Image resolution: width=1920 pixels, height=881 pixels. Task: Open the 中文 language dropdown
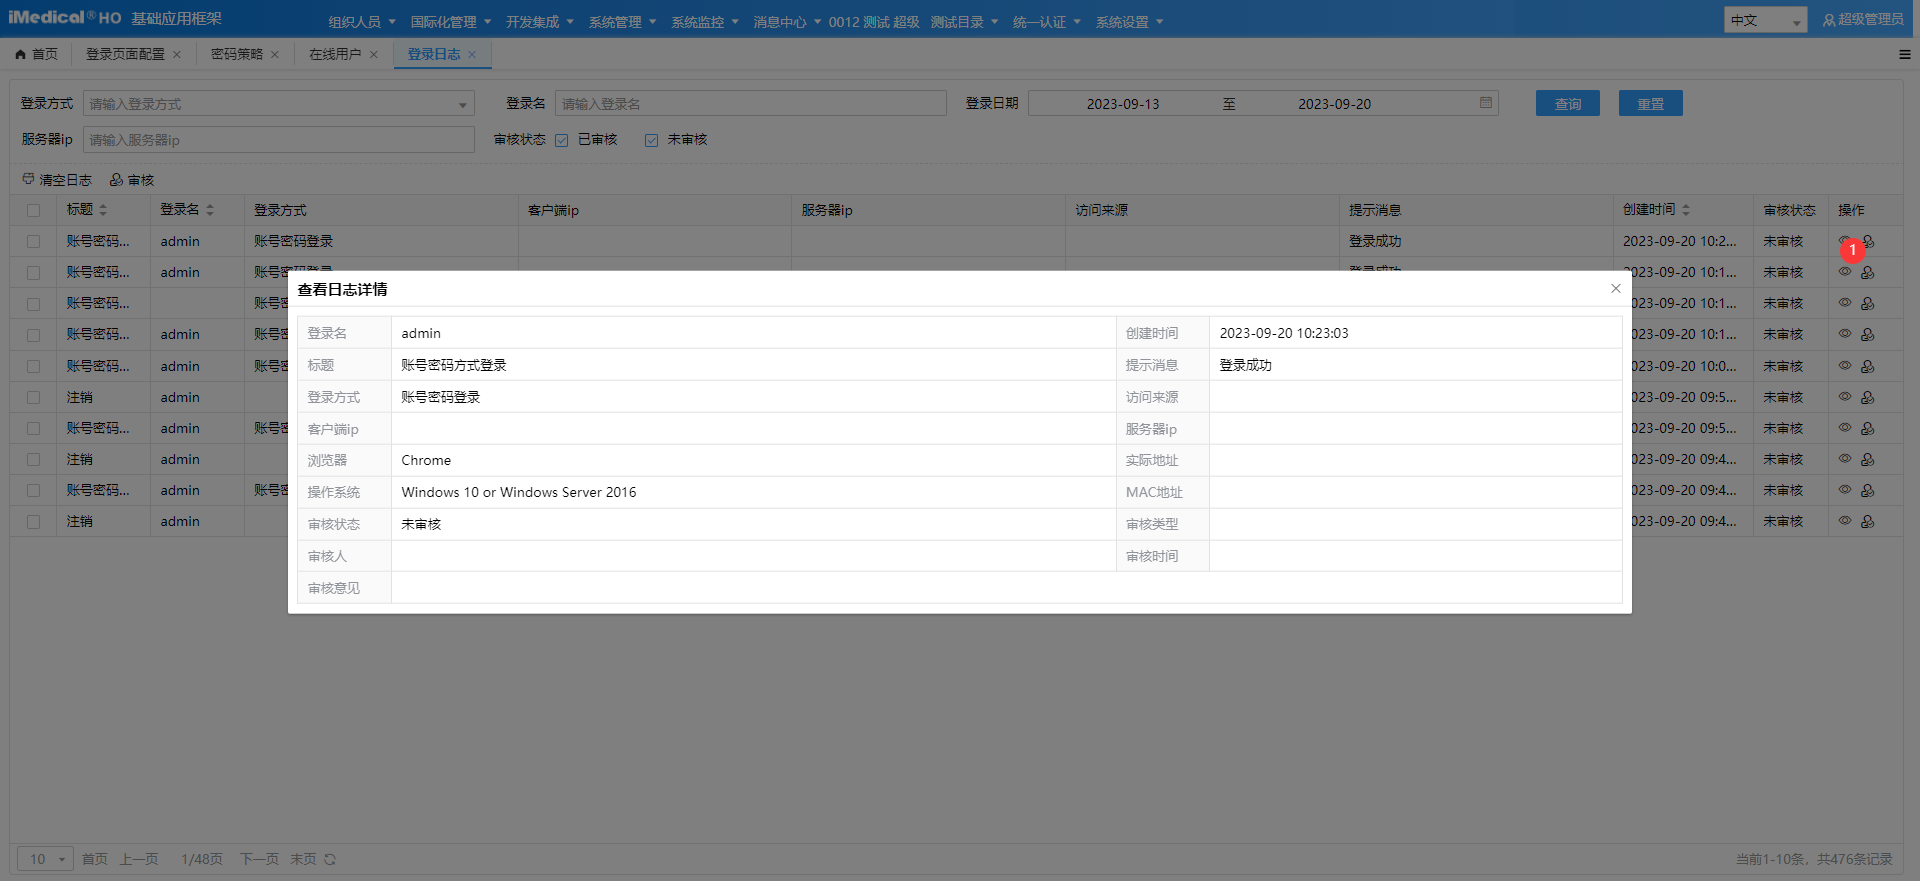pos(1764,20)
